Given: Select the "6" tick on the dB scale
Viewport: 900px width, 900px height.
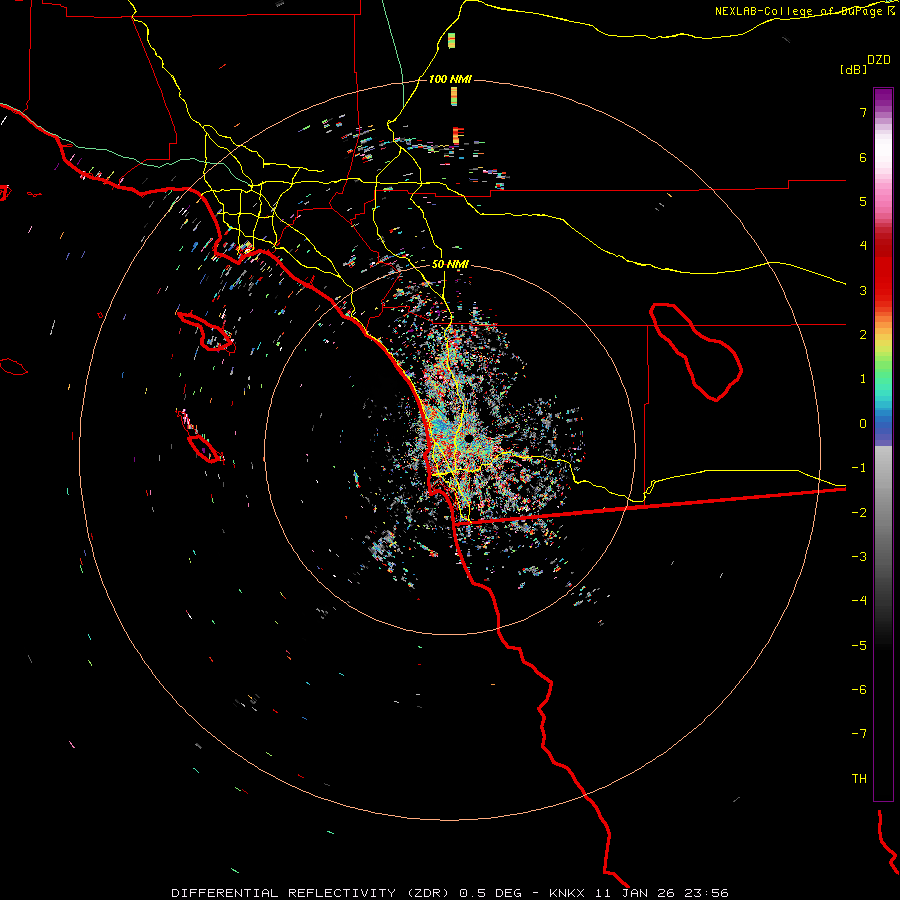Looking at the screenshot, I should (863, 157).
